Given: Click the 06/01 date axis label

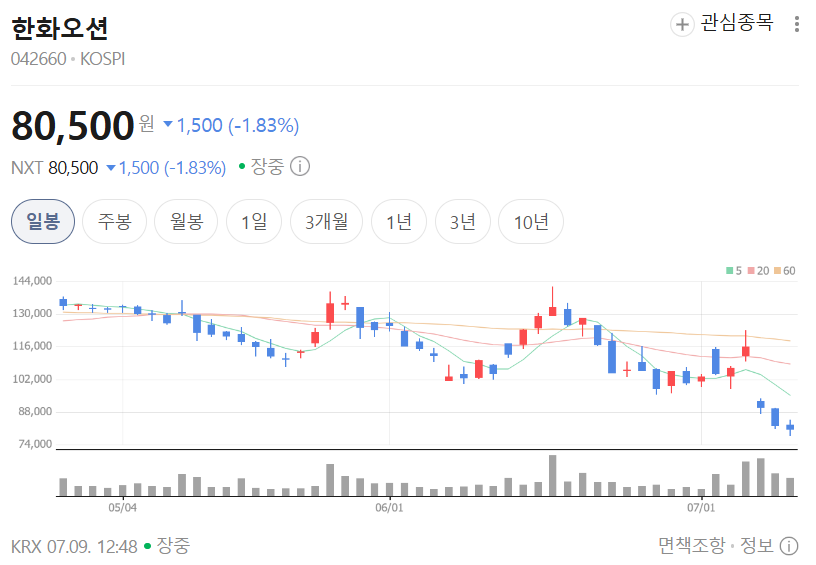Looking at the screenshot, I should point(389,507).
